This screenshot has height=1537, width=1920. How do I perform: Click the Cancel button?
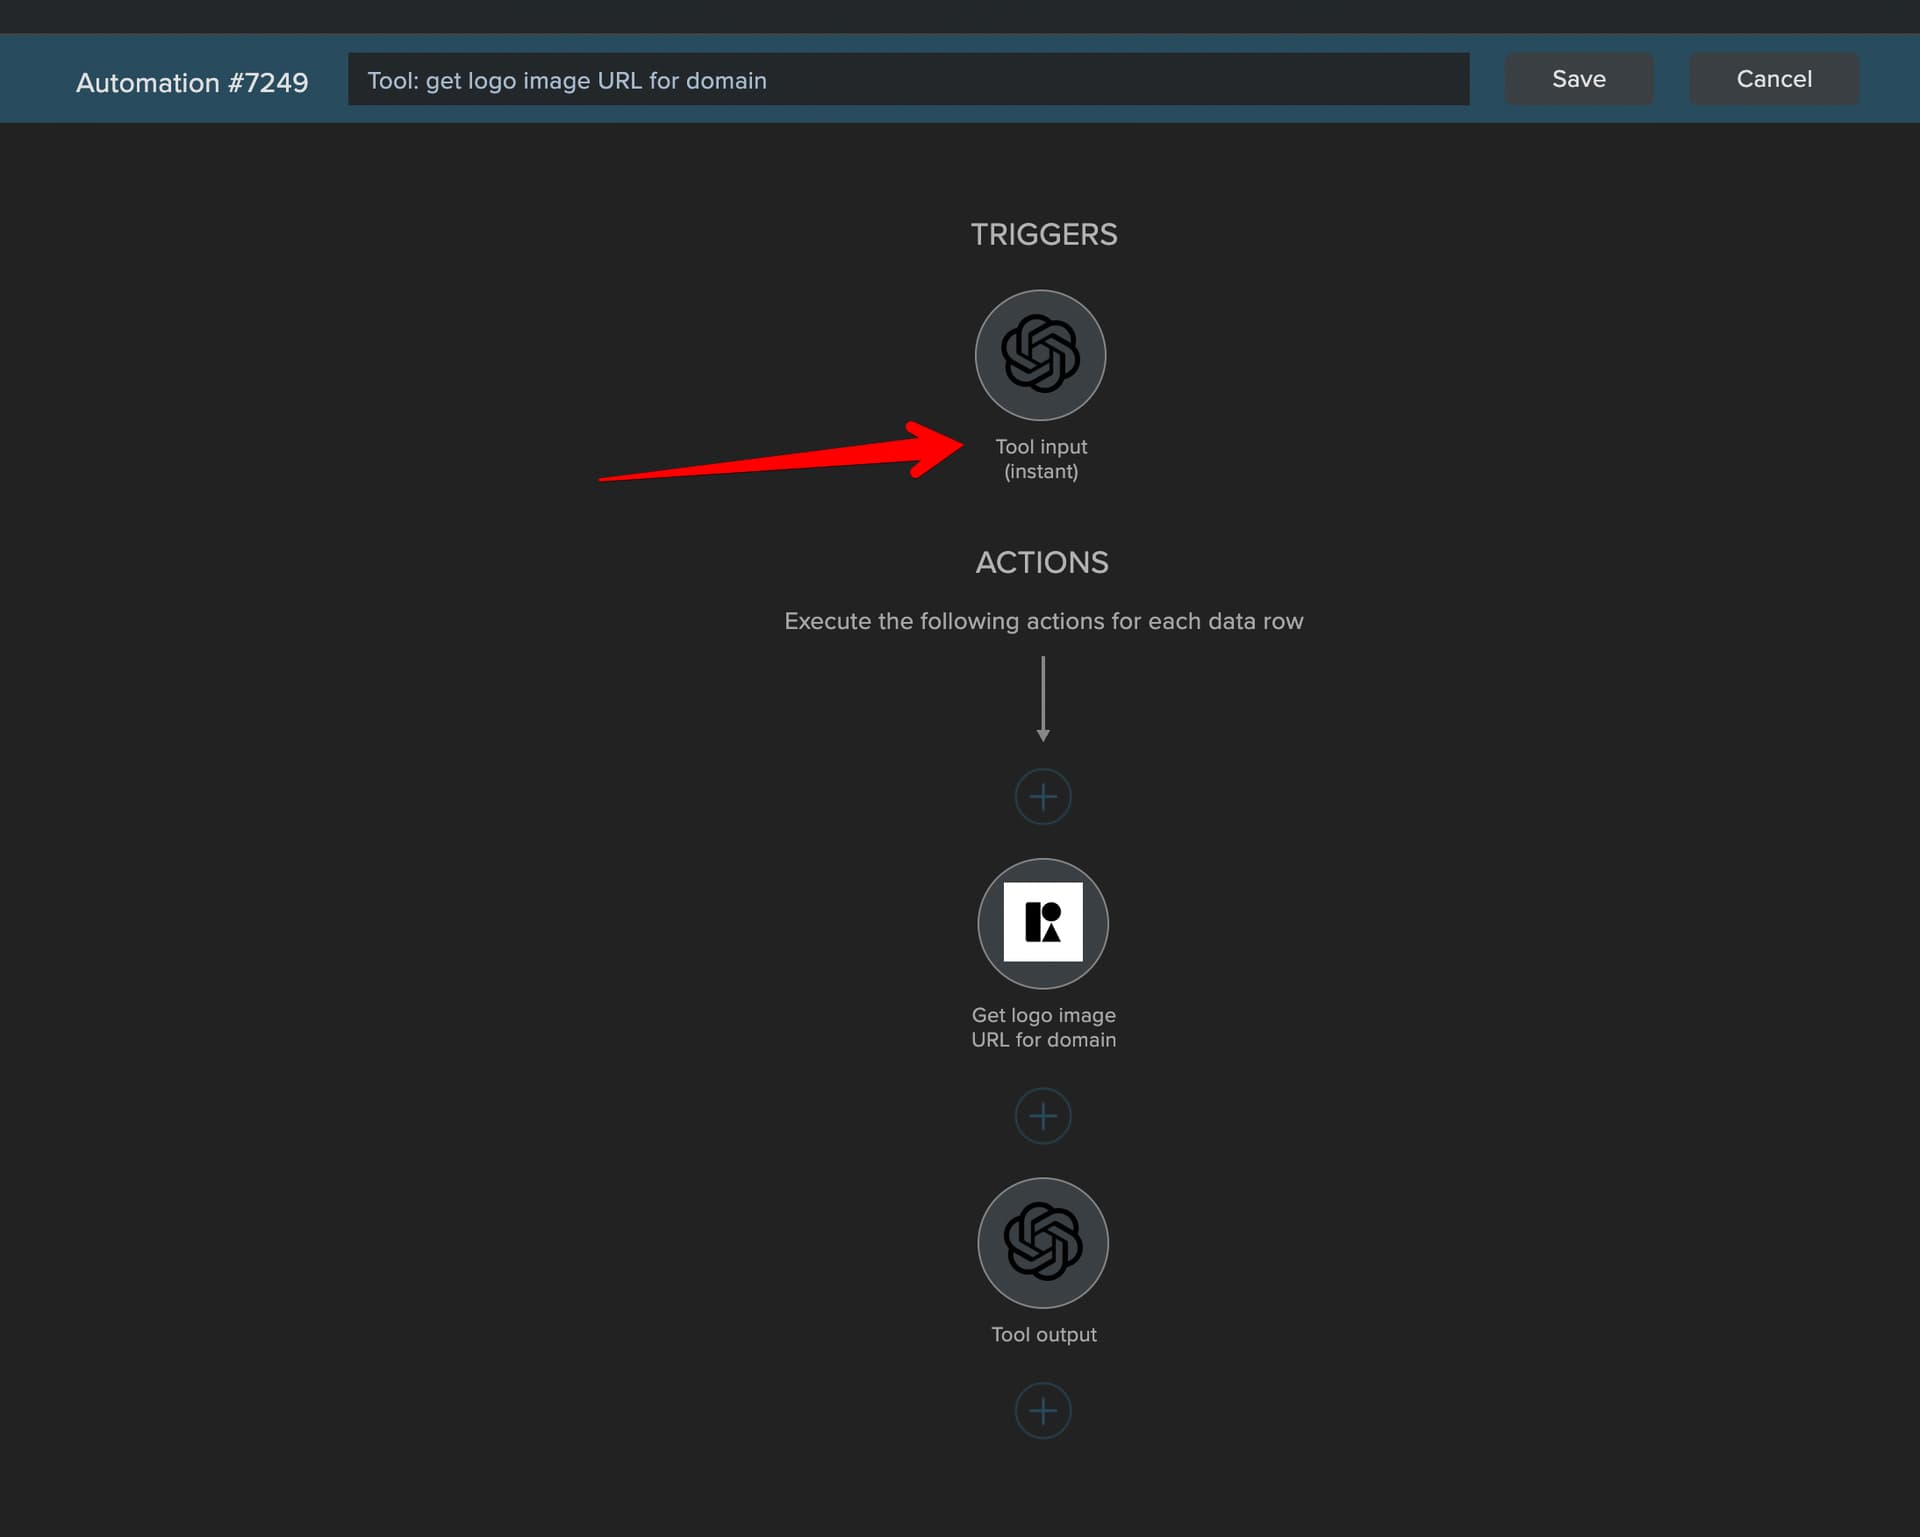[1774, 79]
